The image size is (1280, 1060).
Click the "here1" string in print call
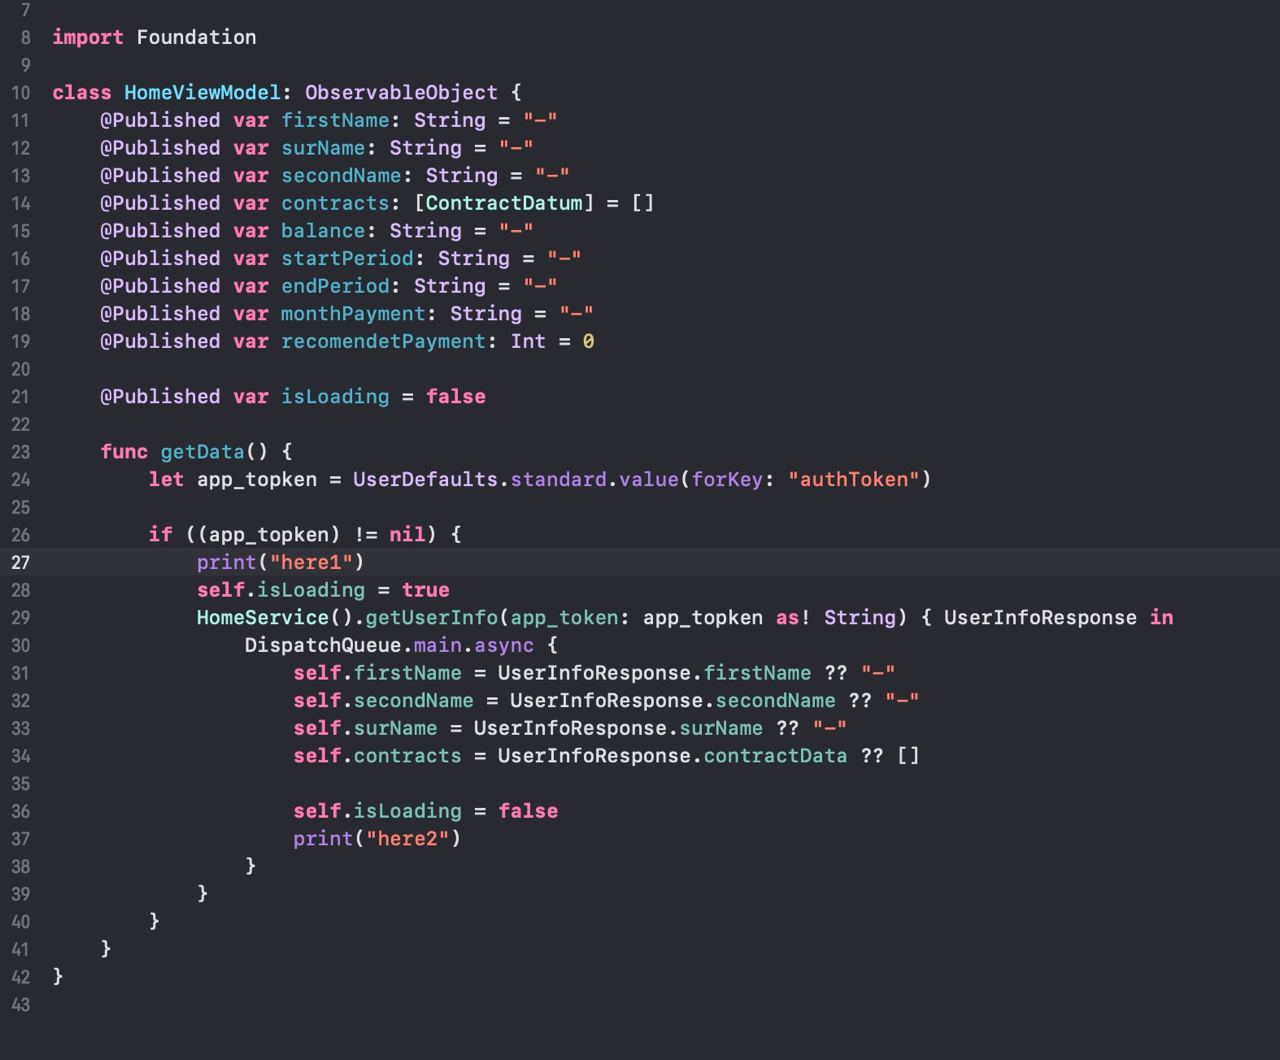pyautogui.click(x=311, y=563)
